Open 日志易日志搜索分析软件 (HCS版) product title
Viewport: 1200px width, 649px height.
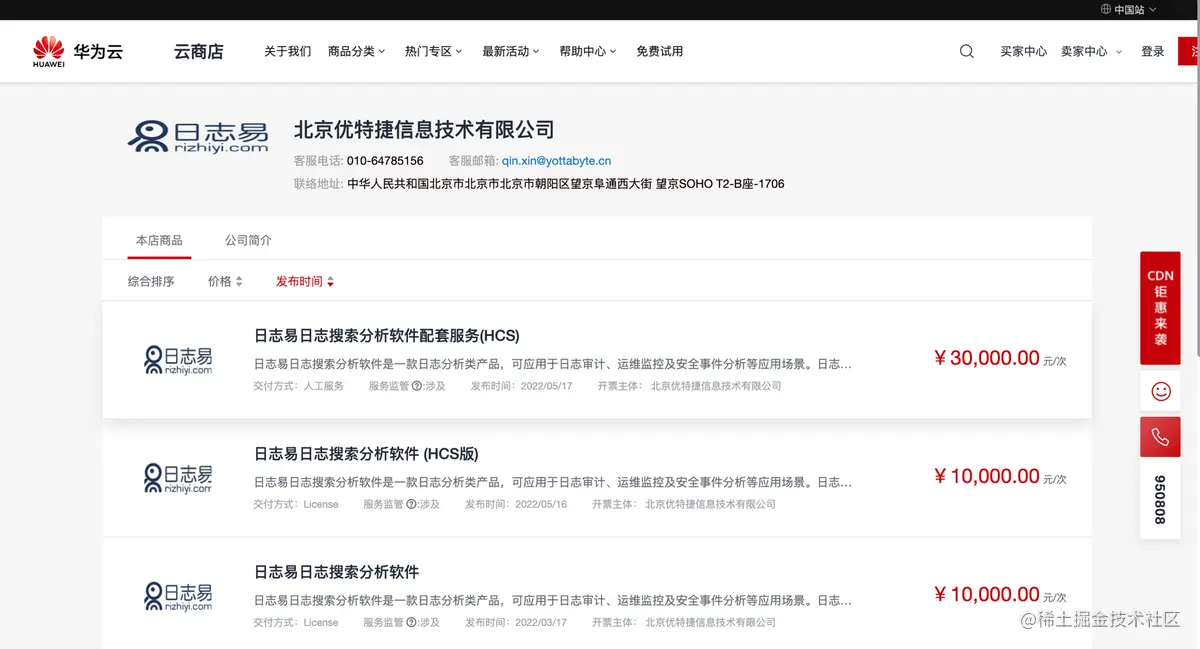tap(366, 453)
